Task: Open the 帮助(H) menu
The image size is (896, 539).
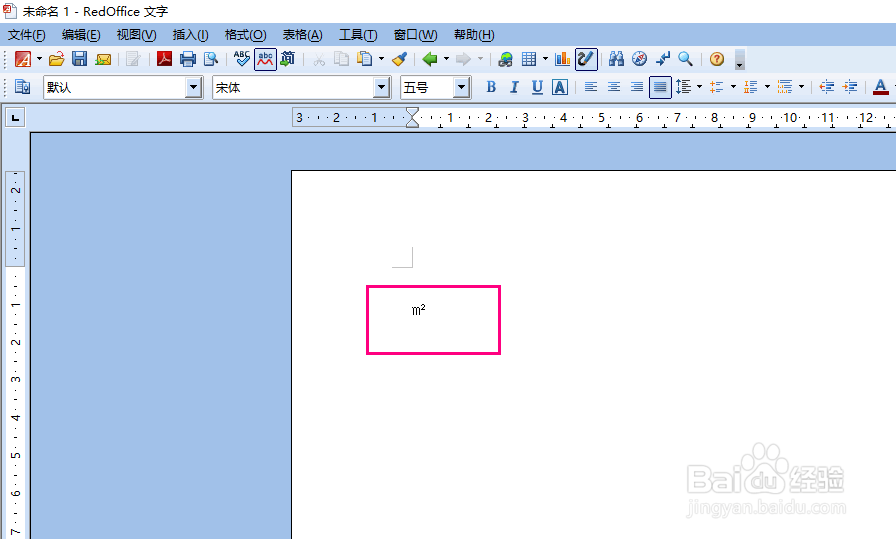Action: (474, 35)
